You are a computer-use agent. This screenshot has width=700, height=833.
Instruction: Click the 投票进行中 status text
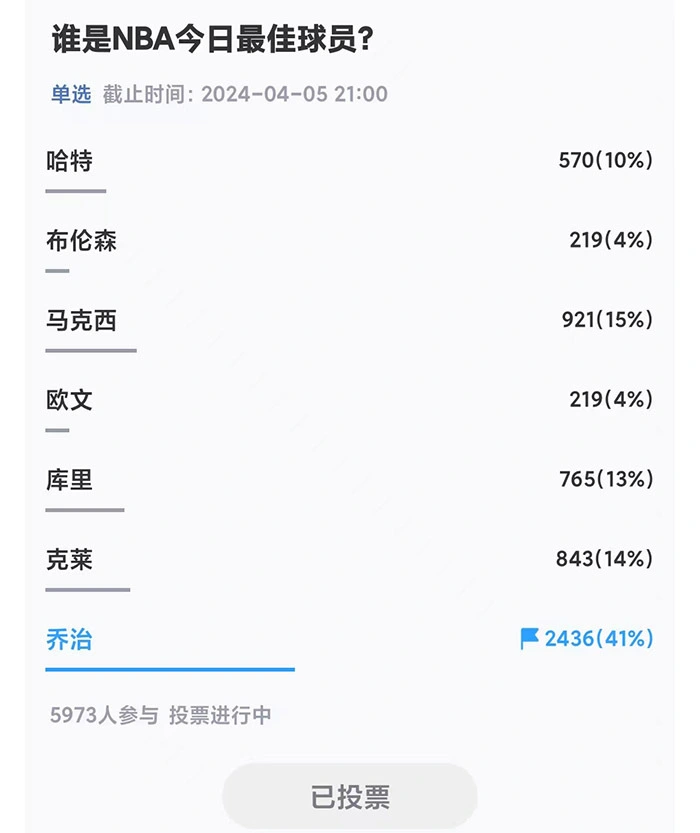(x=220, y=715)
